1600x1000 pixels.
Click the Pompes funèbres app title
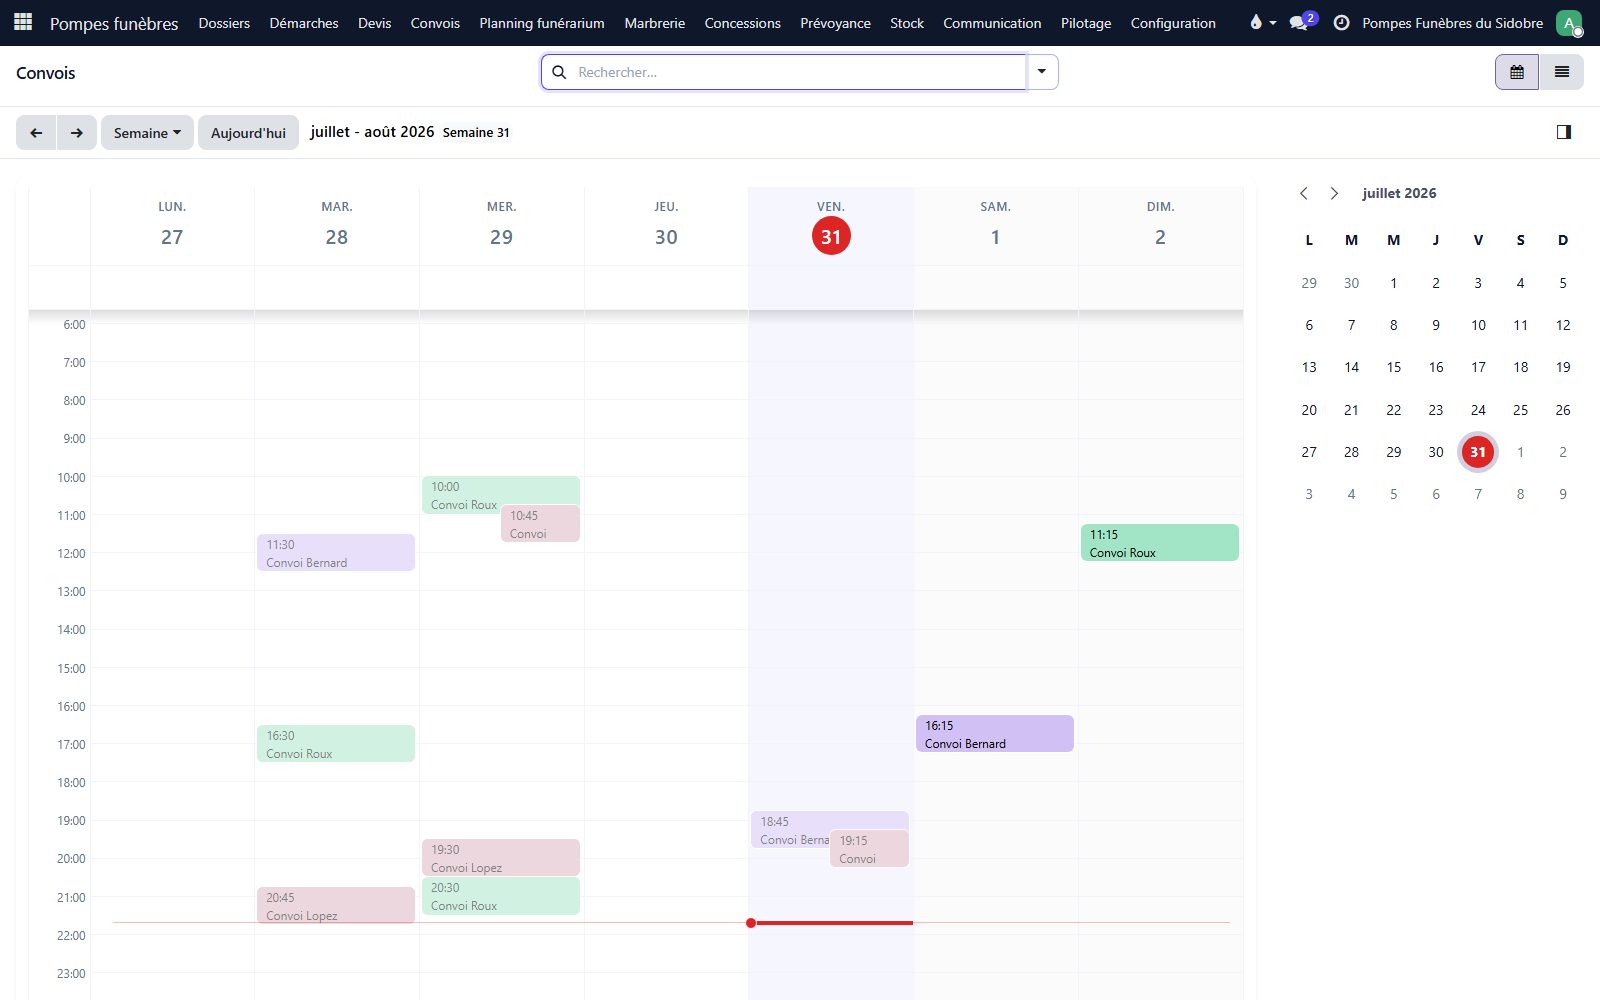click(114, 23)
